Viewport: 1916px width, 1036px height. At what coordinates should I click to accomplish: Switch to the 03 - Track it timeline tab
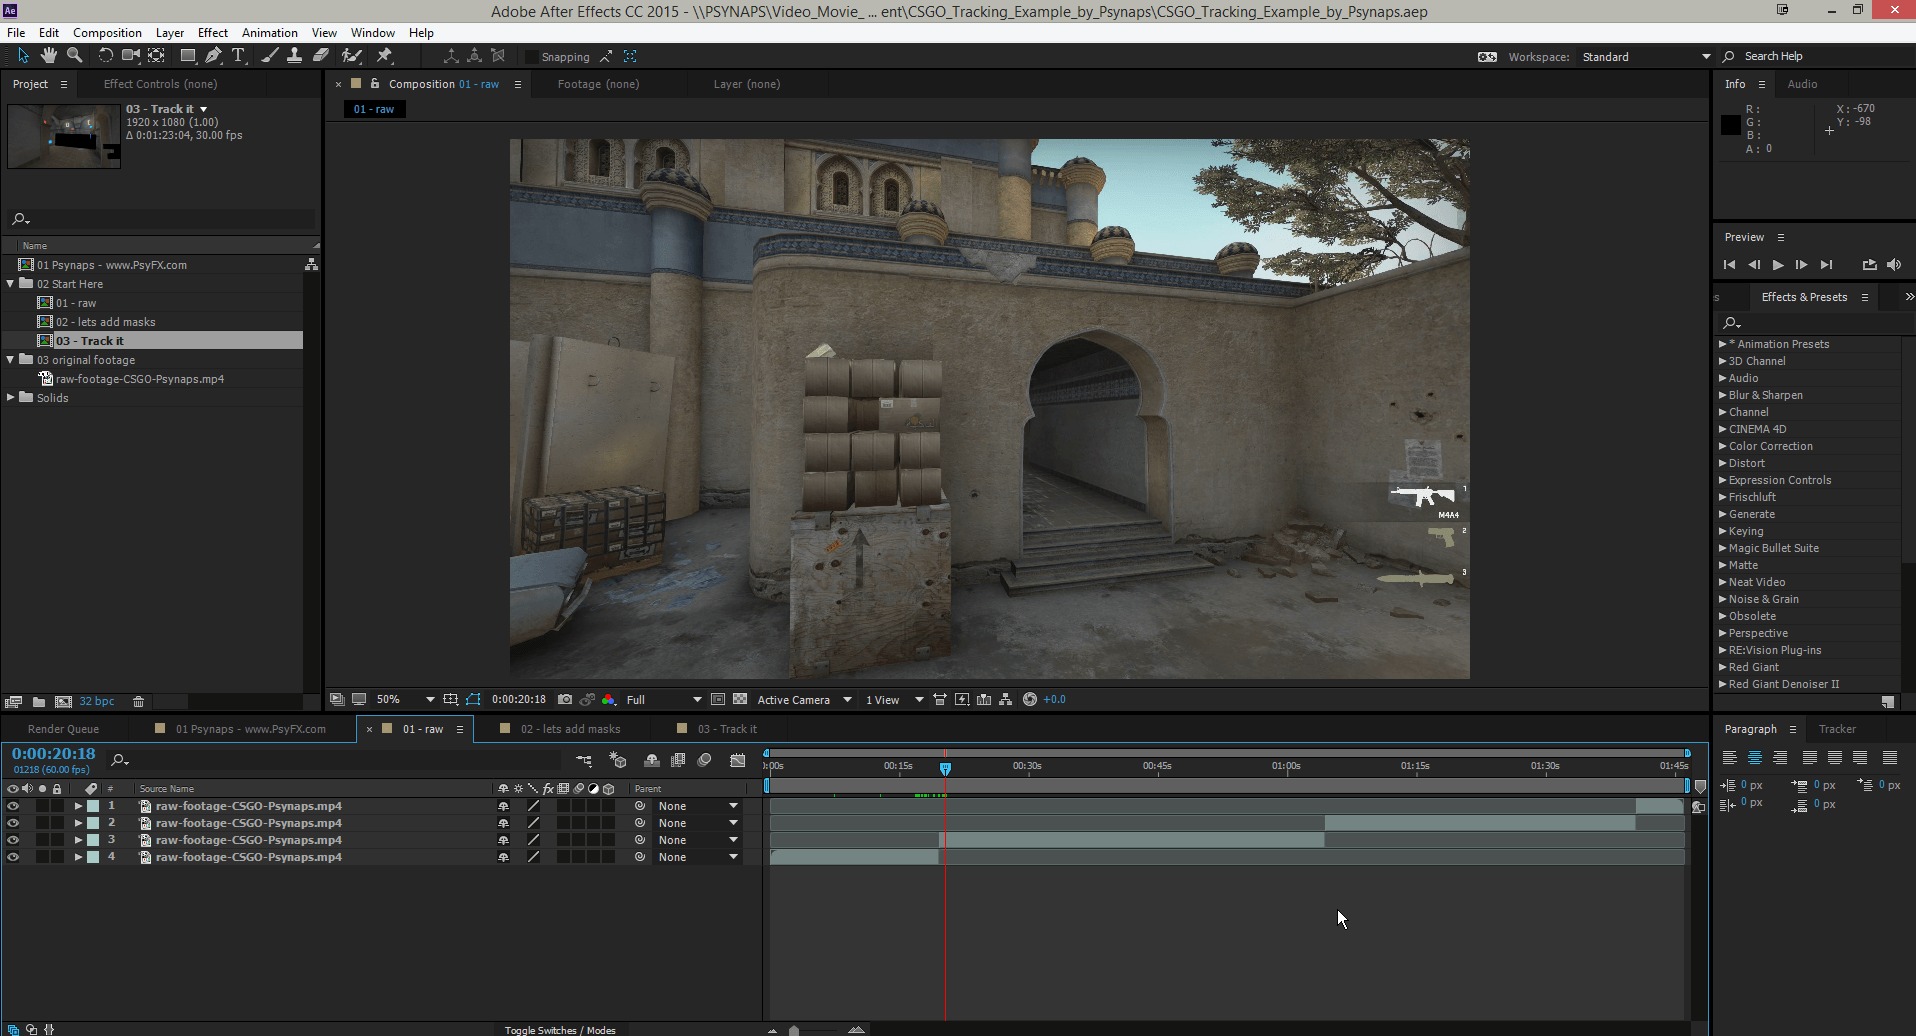coord(726,729)
